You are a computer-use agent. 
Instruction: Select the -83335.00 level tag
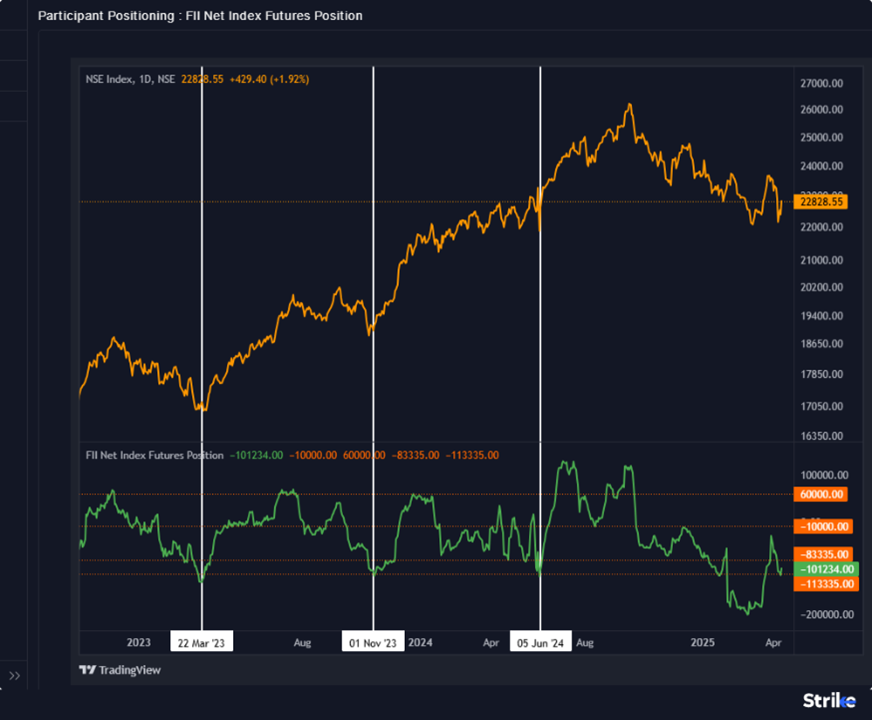(825, 554)
